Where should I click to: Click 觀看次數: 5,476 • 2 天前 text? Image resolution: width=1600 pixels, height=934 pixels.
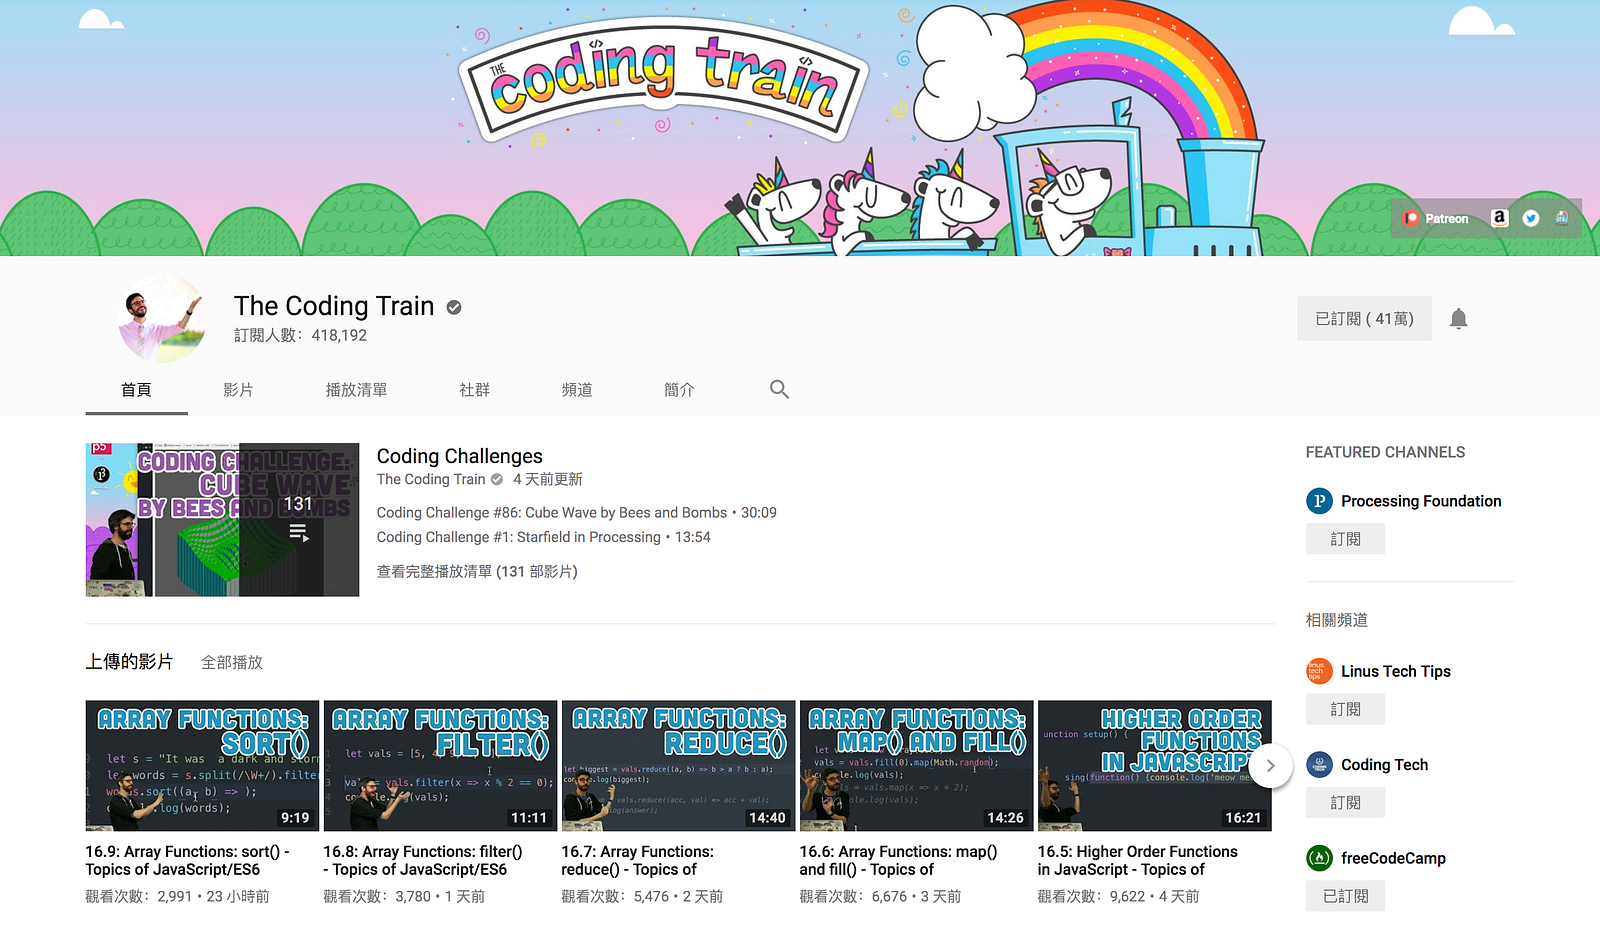[x=642, y=897]
